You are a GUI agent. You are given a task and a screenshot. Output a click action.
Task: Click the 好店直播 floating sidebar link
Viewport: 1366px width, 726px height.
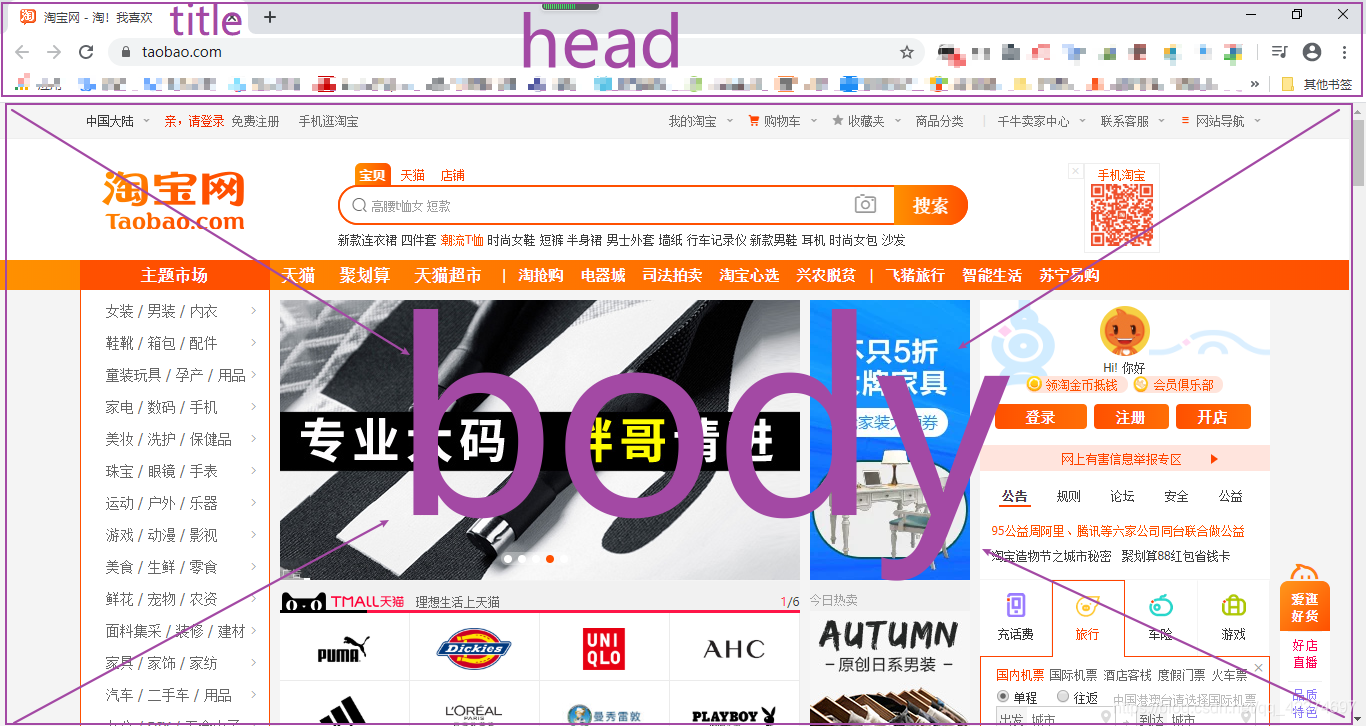coord(1305,653)
